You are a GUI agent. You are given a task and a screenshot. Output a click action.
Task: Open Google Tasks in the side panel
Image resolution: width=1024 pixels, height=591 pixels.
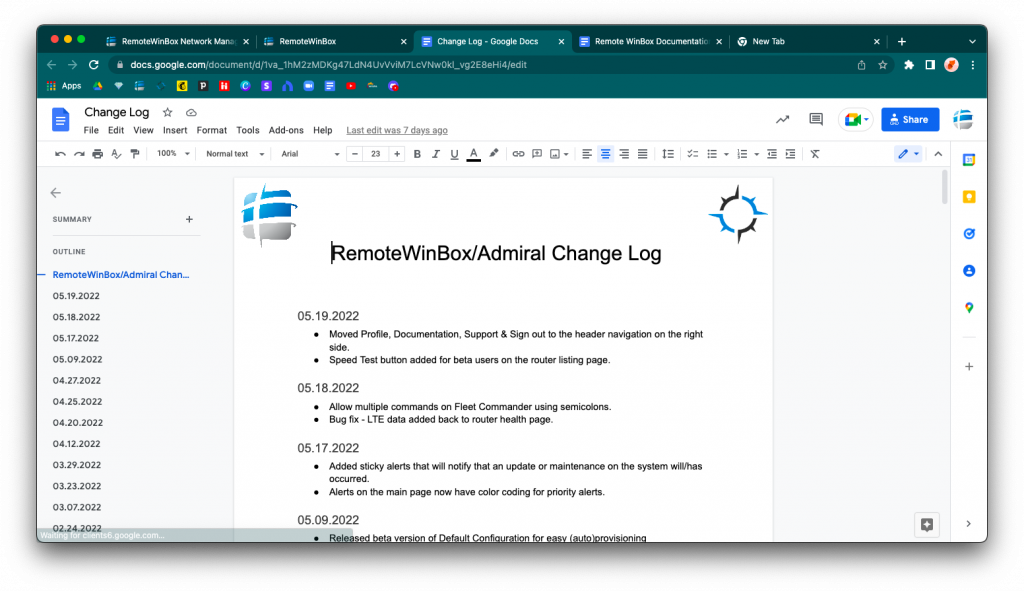click(969, 233)
